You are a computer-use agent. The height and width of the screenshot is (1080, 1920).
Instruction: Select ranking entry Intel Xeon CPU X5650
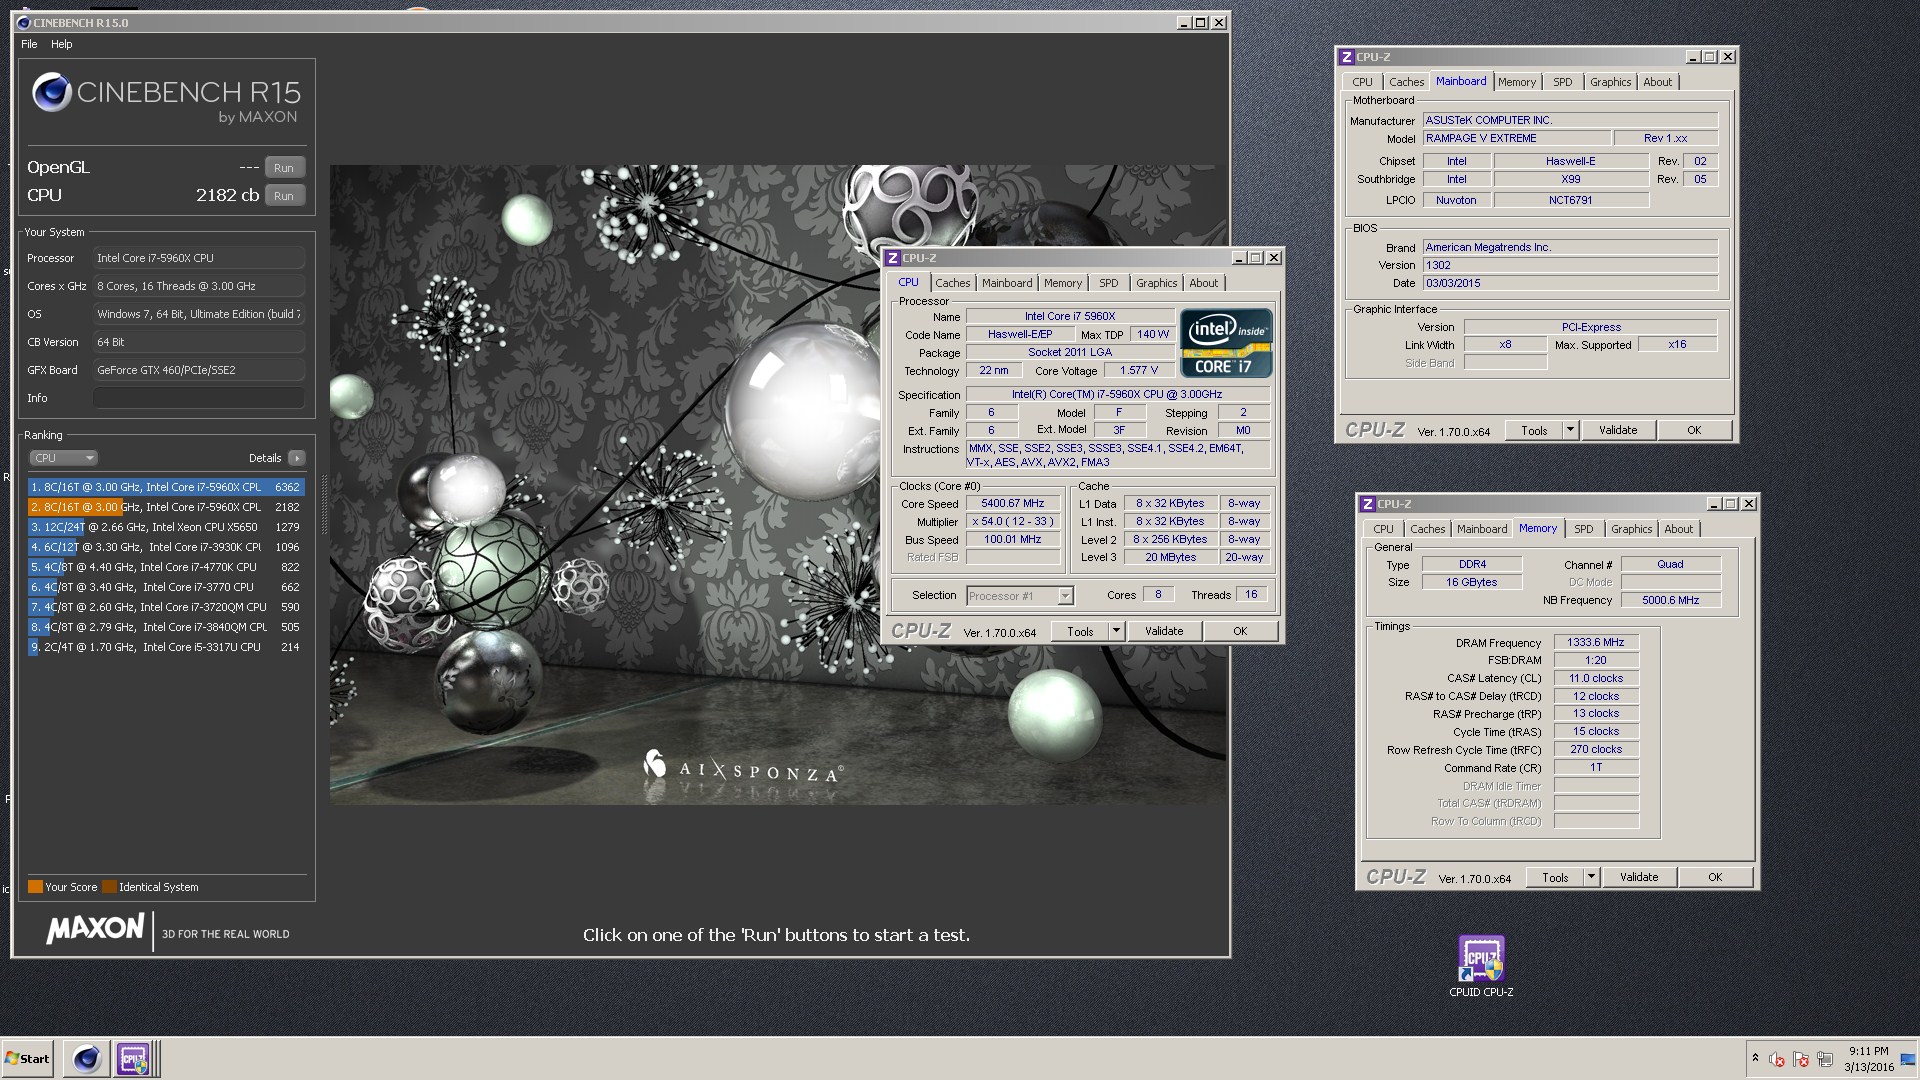click(165, 527)
